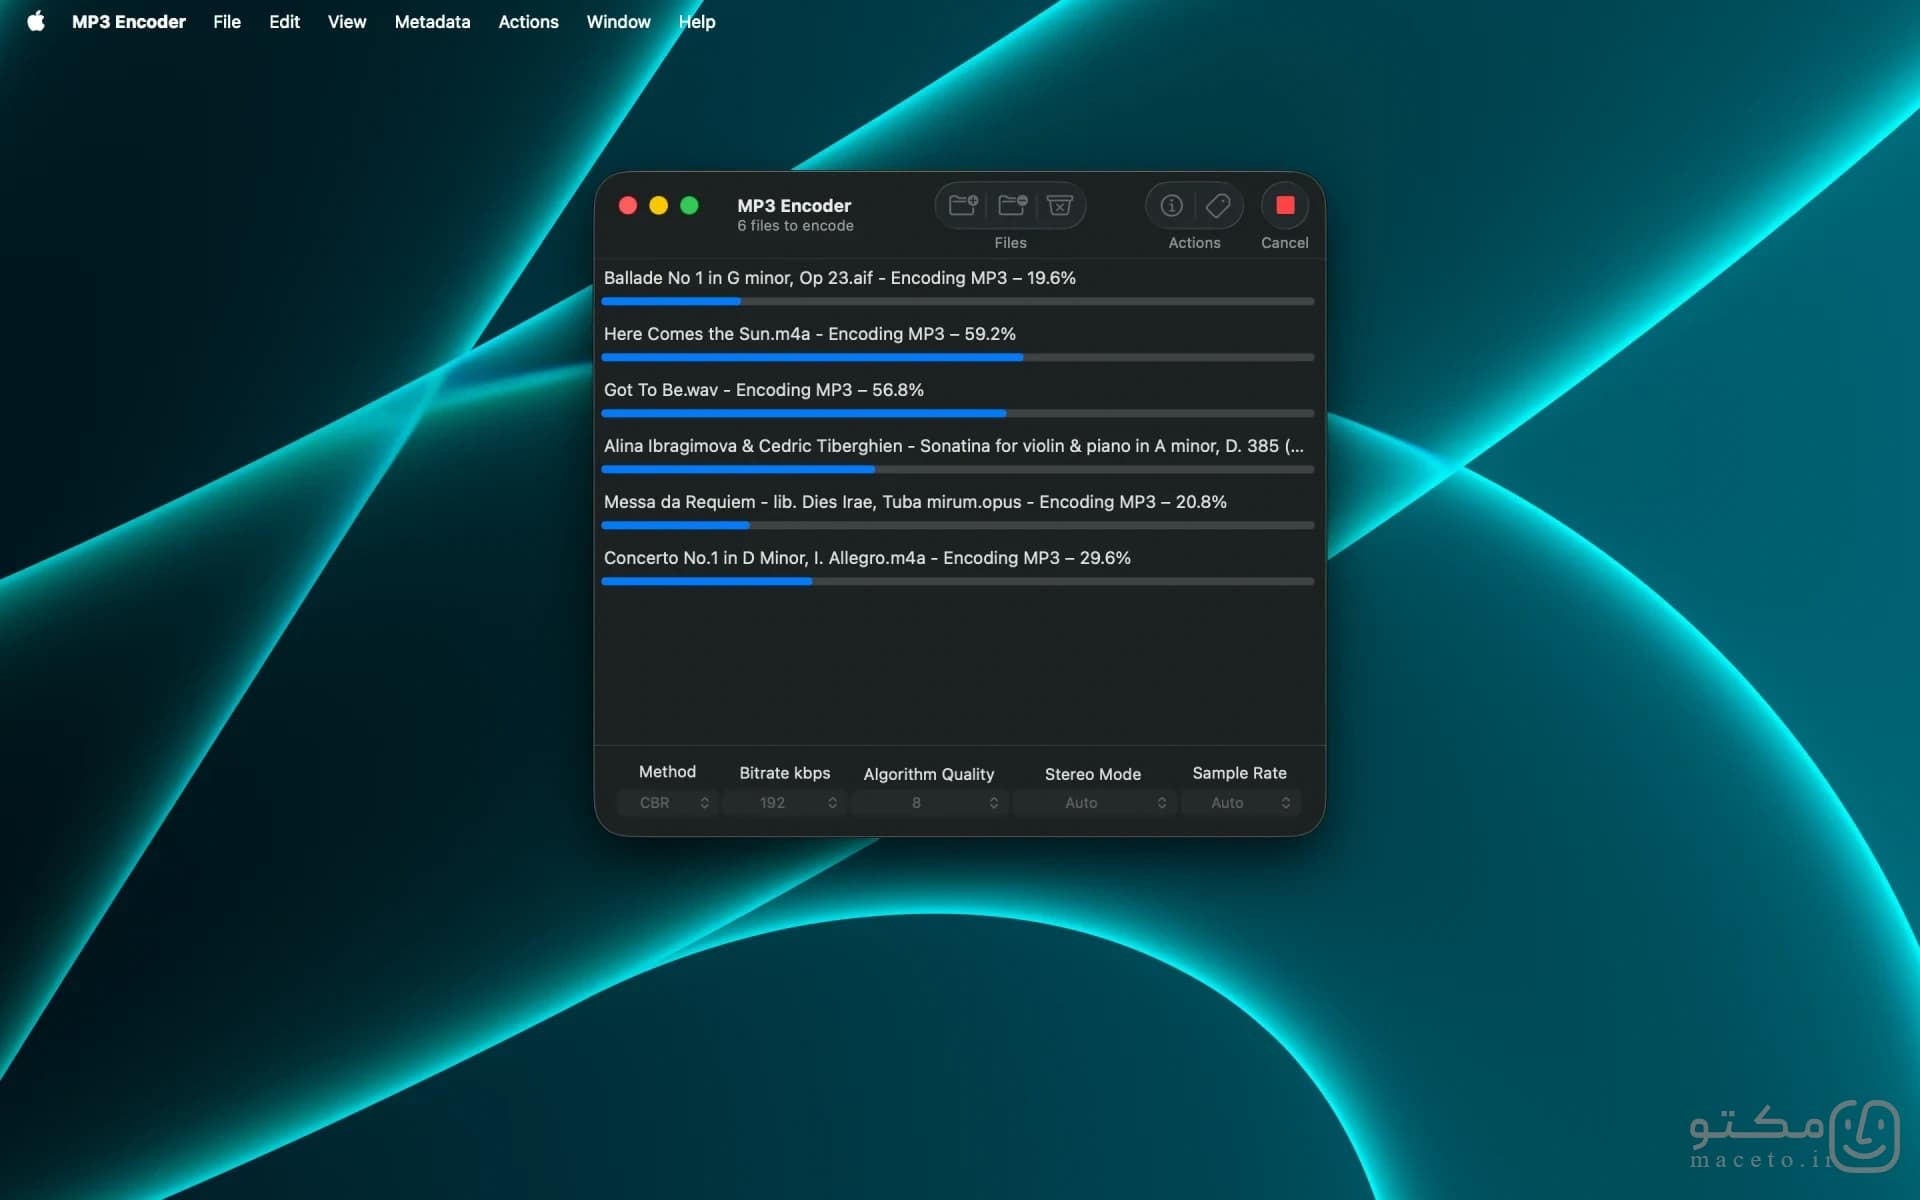The width and height of the screenshot is (1920, 1200).
Task: Click the Messa da Requiem progress bar
Action: coord(958,525)
